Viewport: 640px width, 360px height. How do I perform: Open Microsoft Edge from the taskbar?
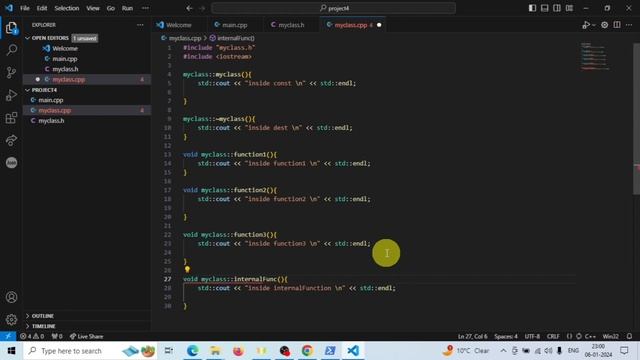pos(192,351)
